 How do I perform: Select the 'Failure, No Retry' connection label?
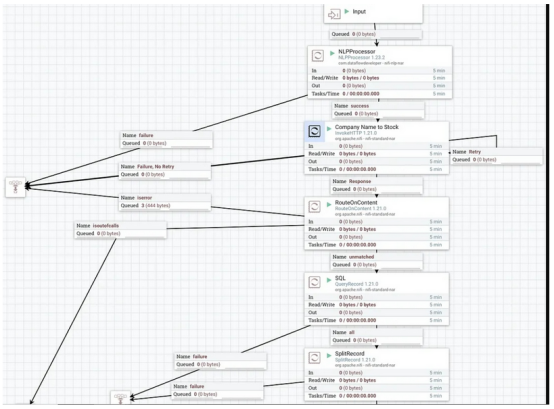[x=165, y=171]
